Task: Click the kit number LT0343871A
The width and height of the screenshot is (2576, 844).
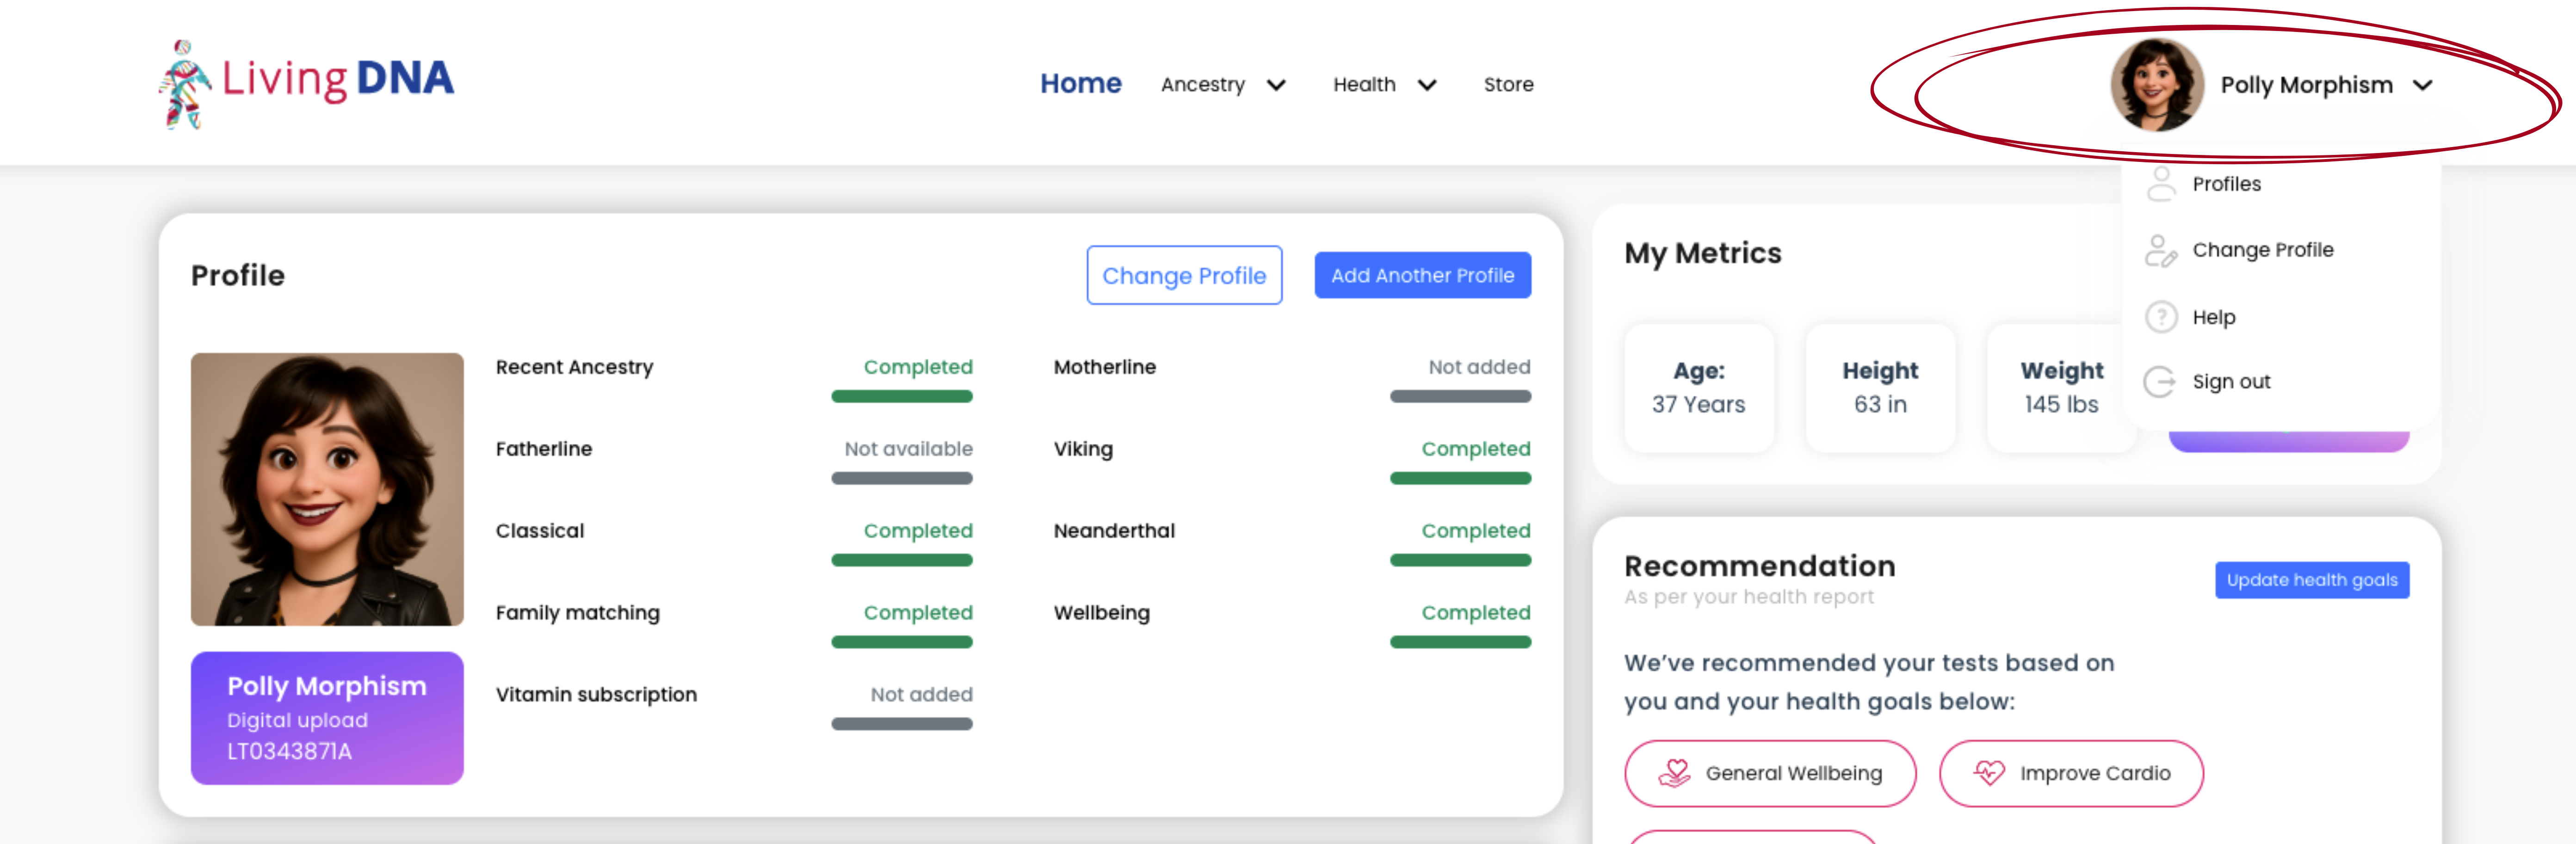Action: 289,752
